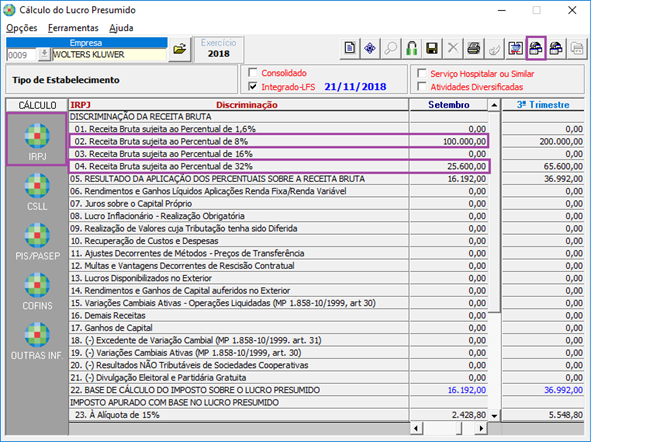
Task: Open the Opções menu
Action: coord(22,28)
